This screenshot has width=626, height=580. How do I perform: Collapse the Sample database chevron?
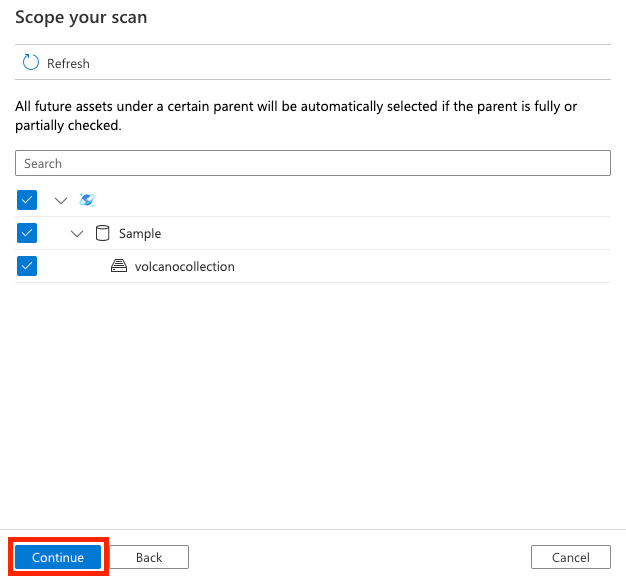click(77, 234)
